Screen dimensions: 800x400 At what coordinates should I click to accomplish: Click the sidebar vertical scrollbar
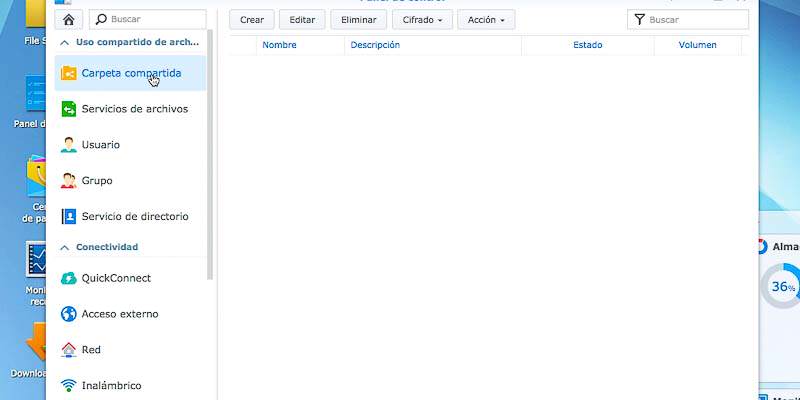pyautogui.click(x=210, y=156)
